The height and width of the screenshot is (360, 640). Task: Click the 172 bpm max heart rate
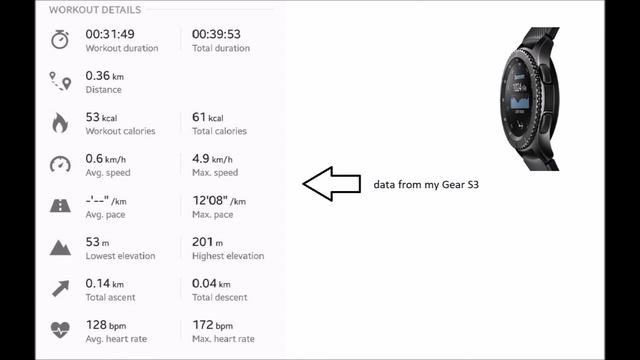click(x=213, y=325)
